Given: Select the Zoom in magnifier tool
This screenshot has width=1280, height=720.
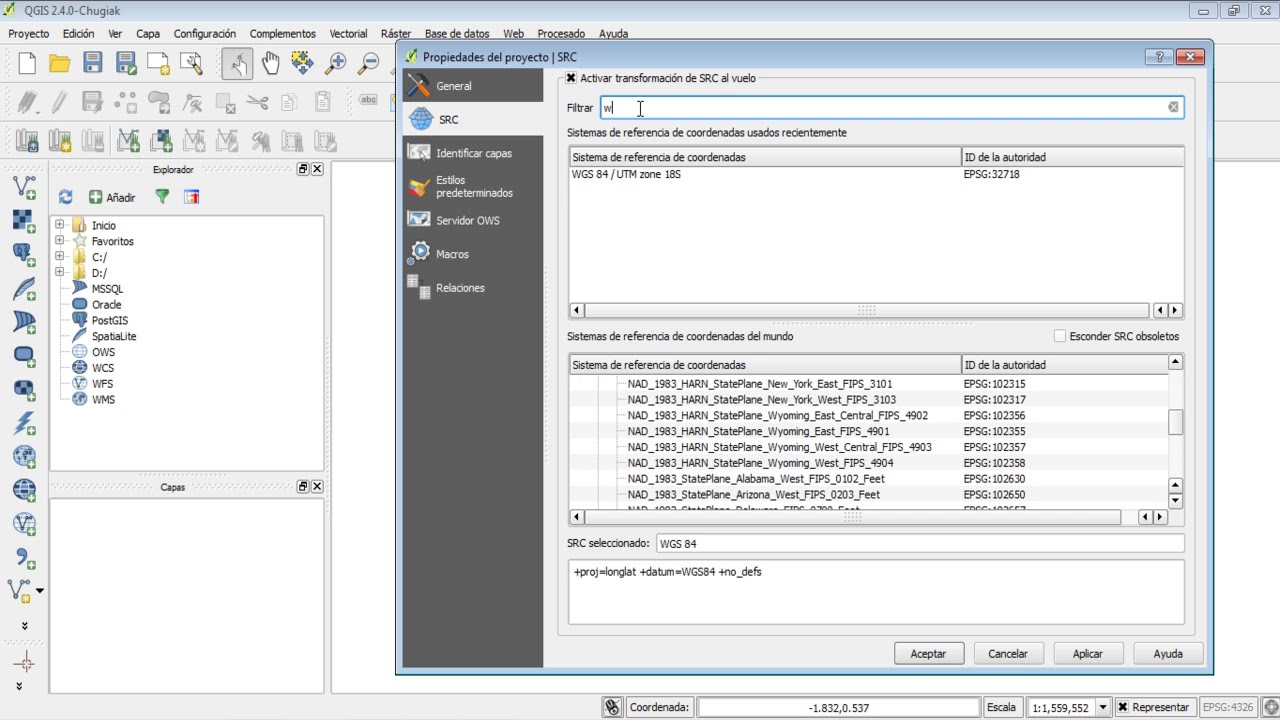Looking at the screenshot, I should pyautogui.click(x=336, y=63).
